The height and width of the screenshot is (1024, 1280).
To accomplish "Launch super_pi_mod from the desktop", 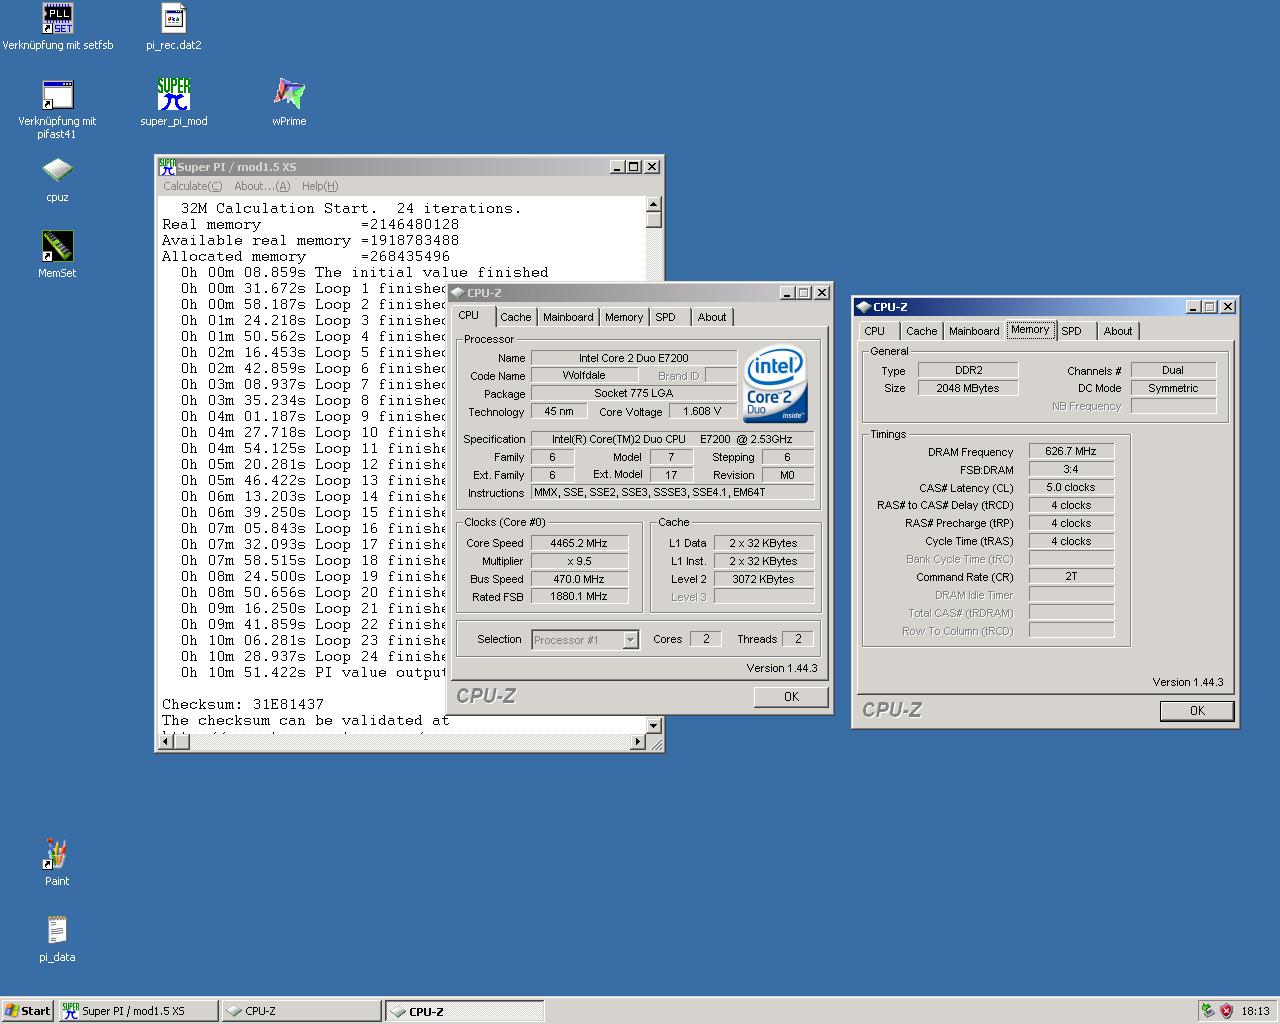I will tap(174, 95).
